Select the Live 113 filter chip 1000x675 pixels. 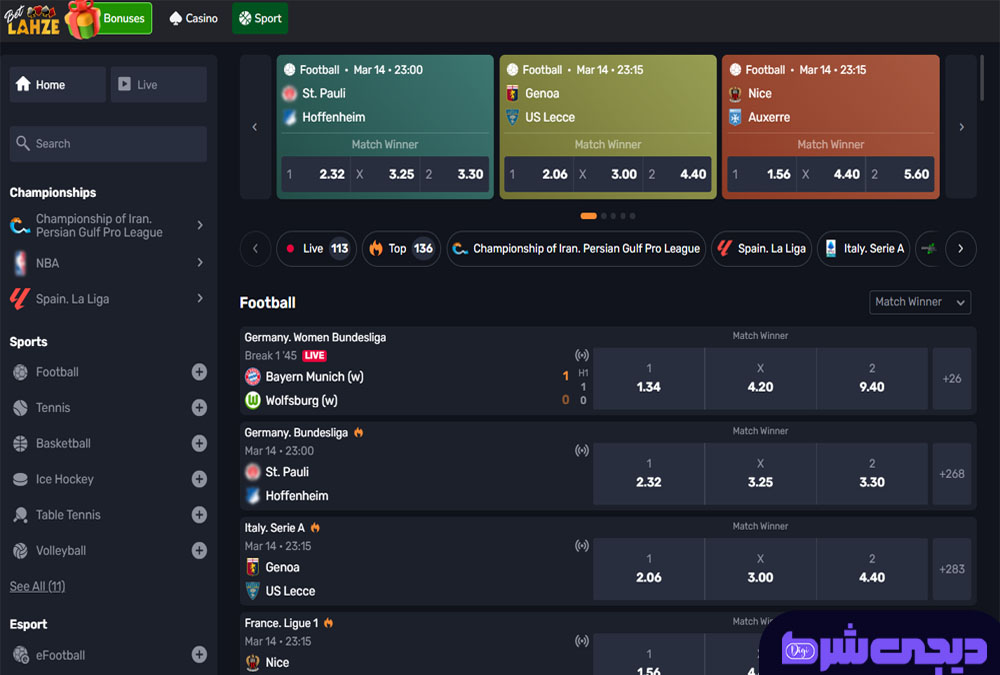[316, 249]
